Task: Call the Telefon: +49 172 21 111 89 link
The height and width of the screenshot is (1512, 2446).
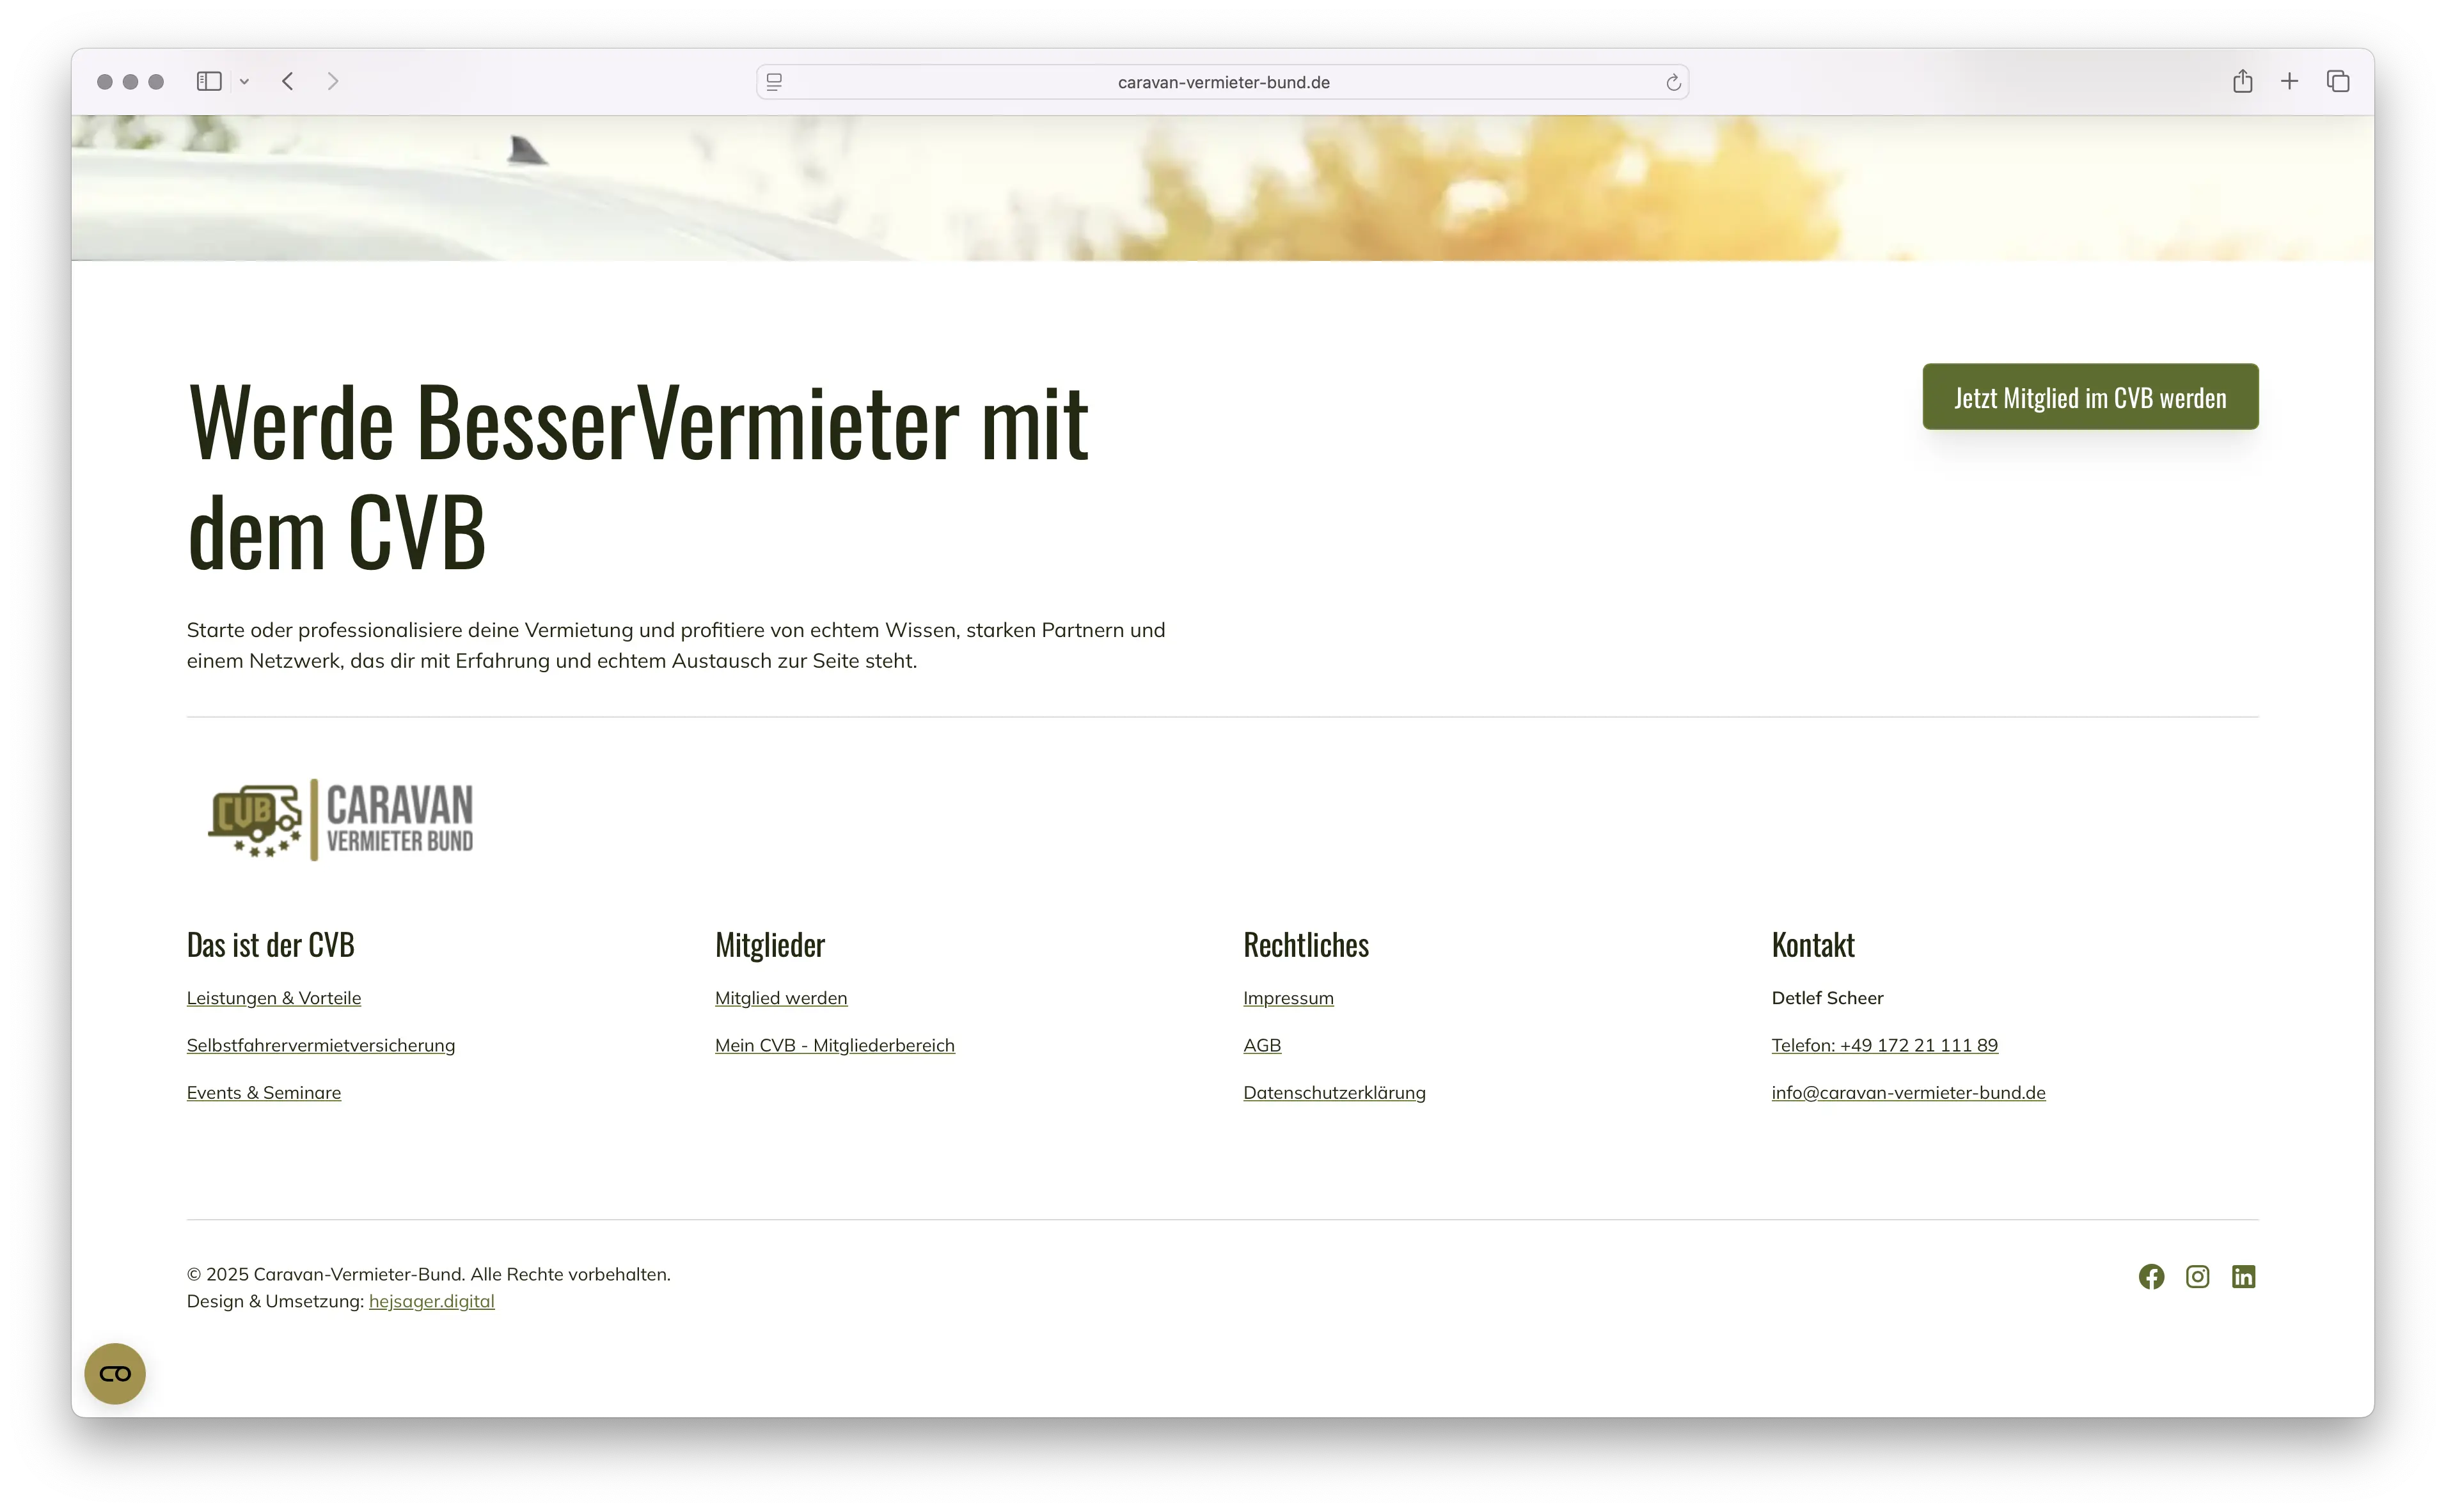Action: (x=1884, y=1045)
